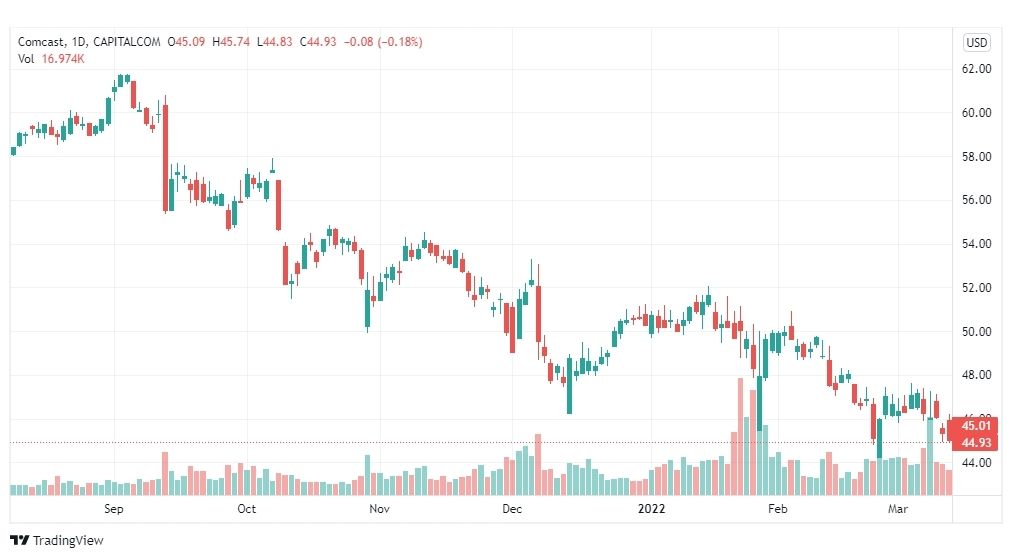1012x558 pixels.
Task: Click the USD currency button
Action: [x=977, y=43]
